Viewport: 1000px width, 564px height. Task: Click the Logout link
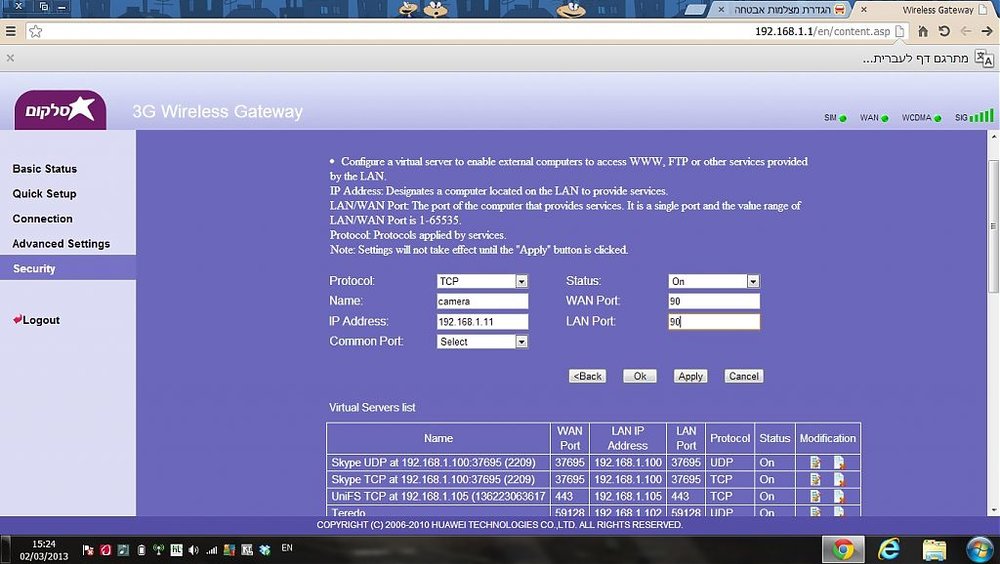[x=36, y=320]
